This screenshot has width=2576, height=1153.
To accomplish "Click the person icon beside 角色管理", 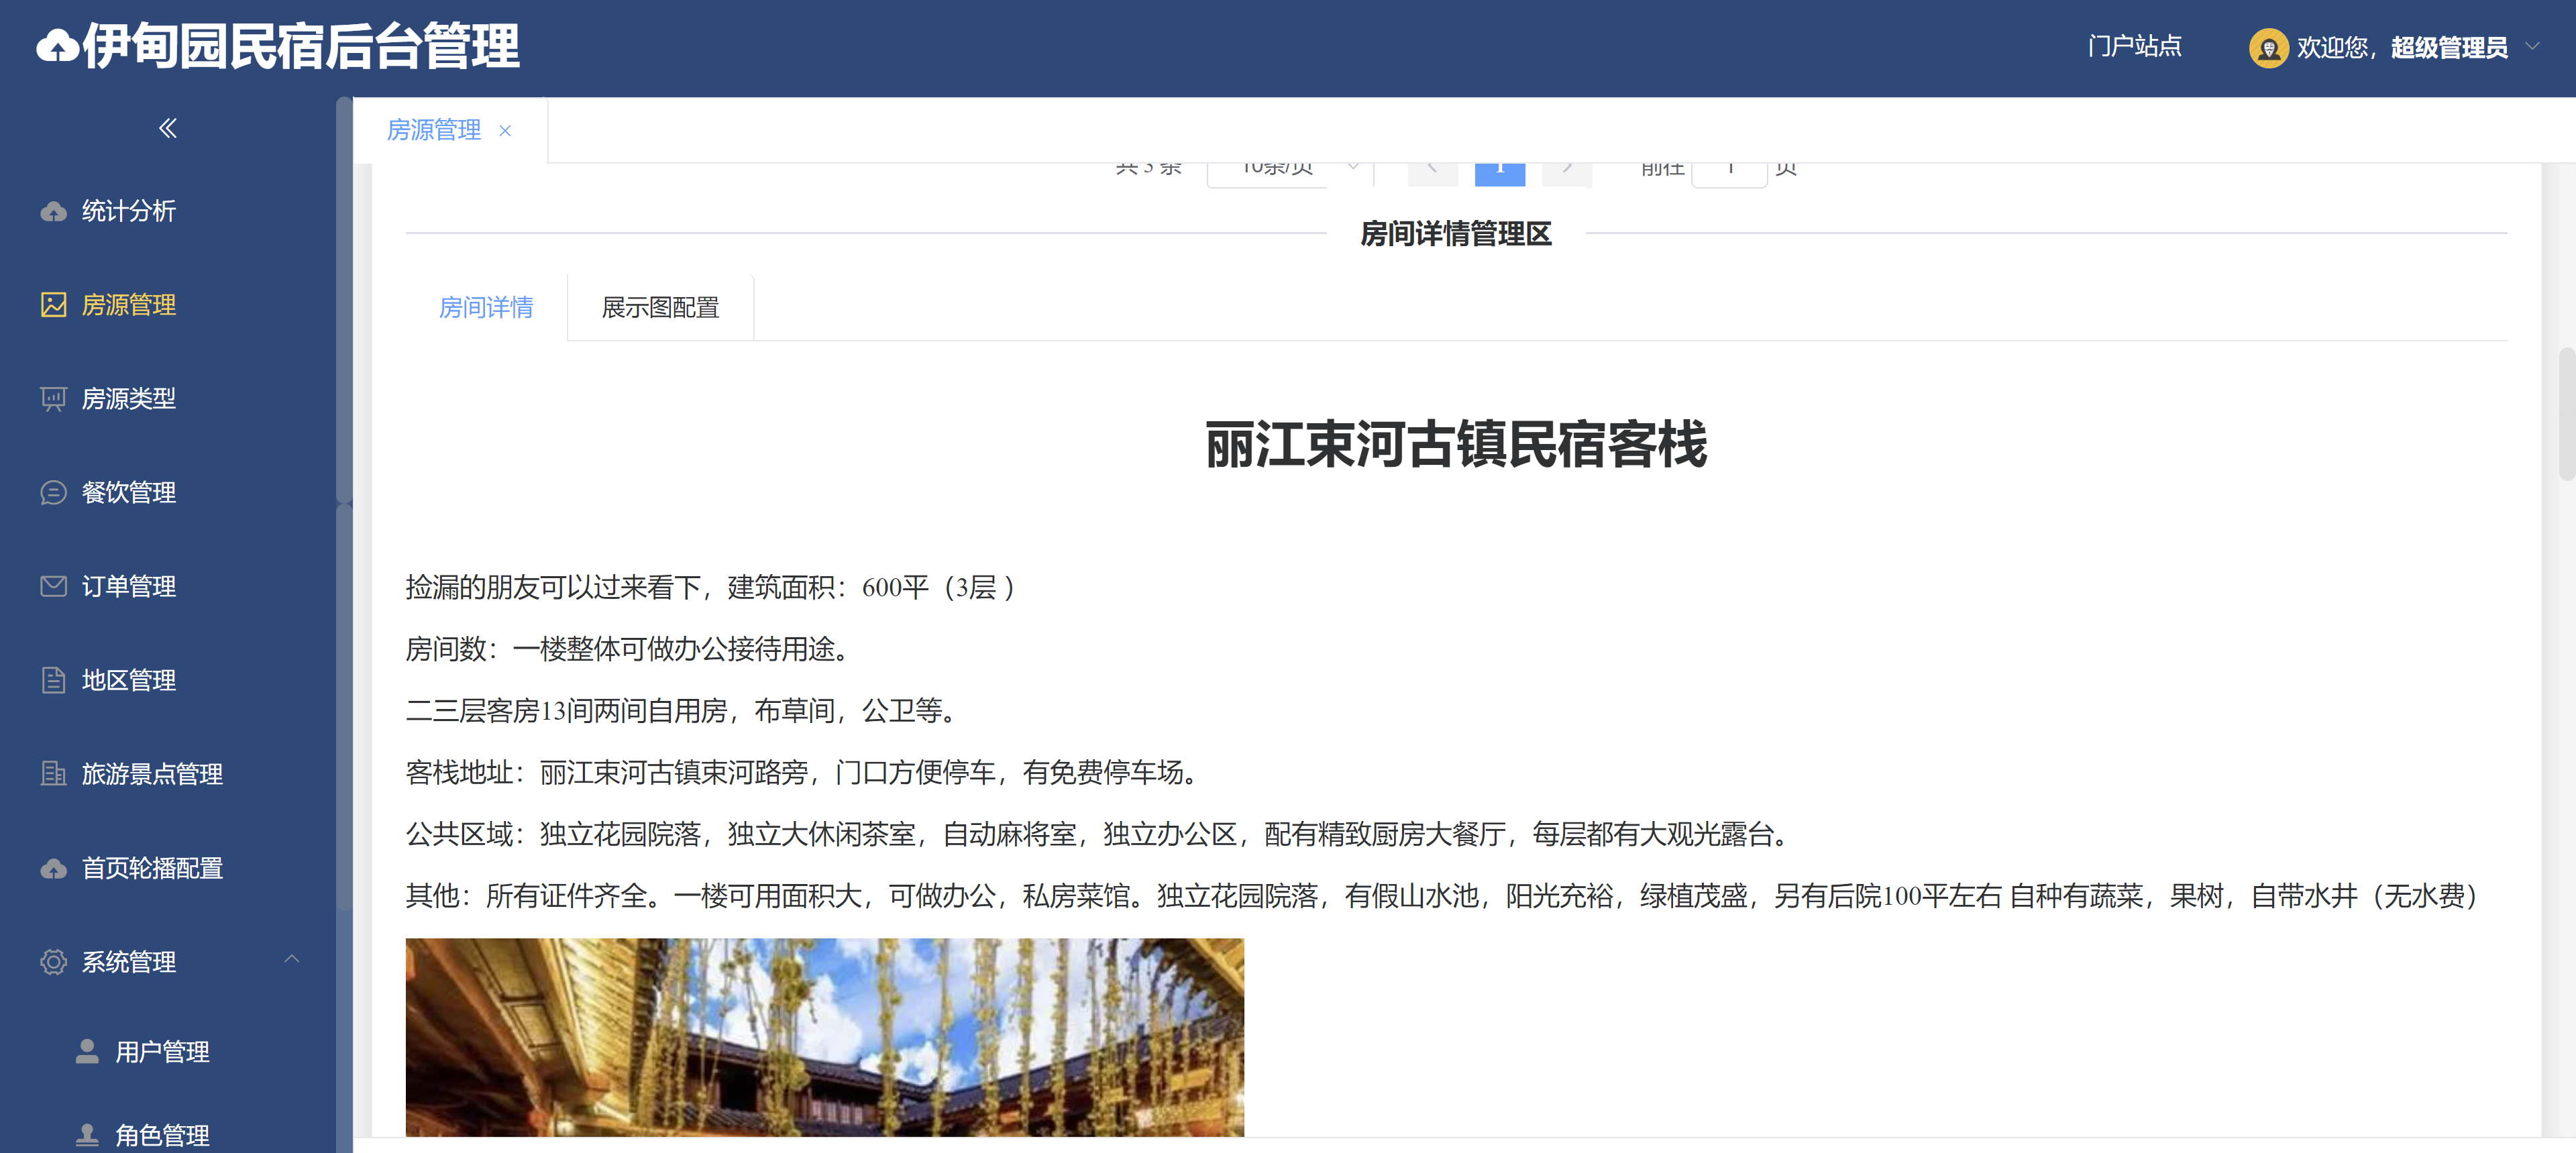I will [x=87, y=1135].
